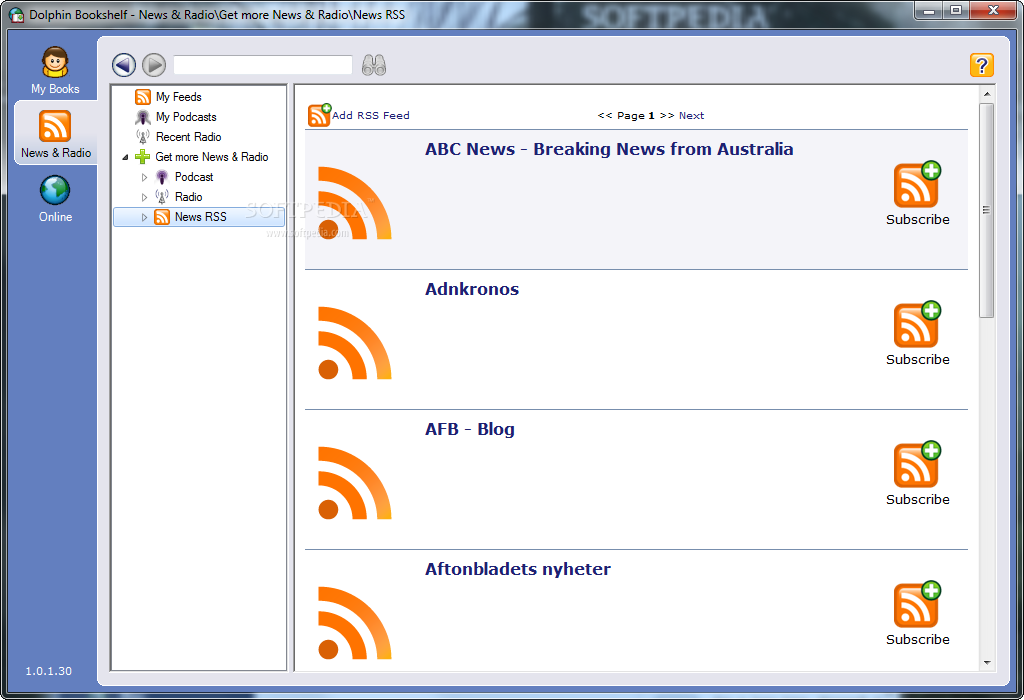The height and width of the screenshot is (700, 1024).
Task: Select My Feeds in the tree
Action: pyautogui.click(x=178, y=97)
